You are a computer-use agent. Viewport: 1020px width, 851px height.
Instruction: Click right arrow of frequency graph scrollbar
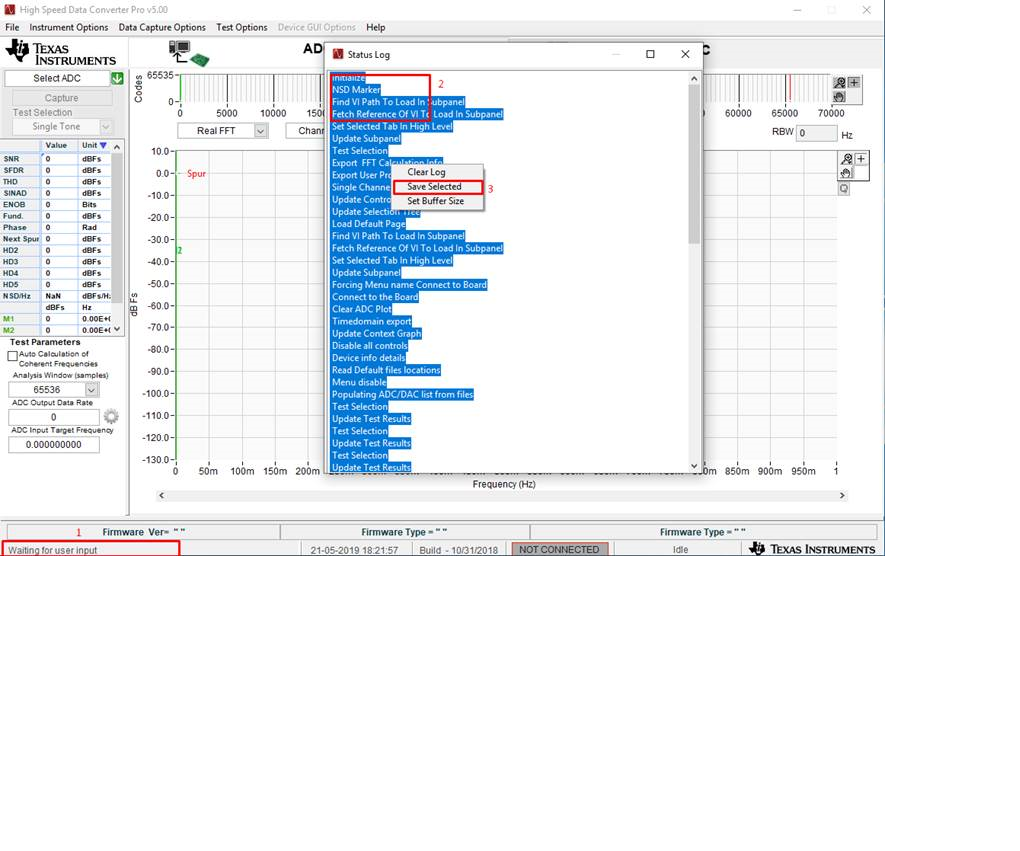(x=842, y=496)
